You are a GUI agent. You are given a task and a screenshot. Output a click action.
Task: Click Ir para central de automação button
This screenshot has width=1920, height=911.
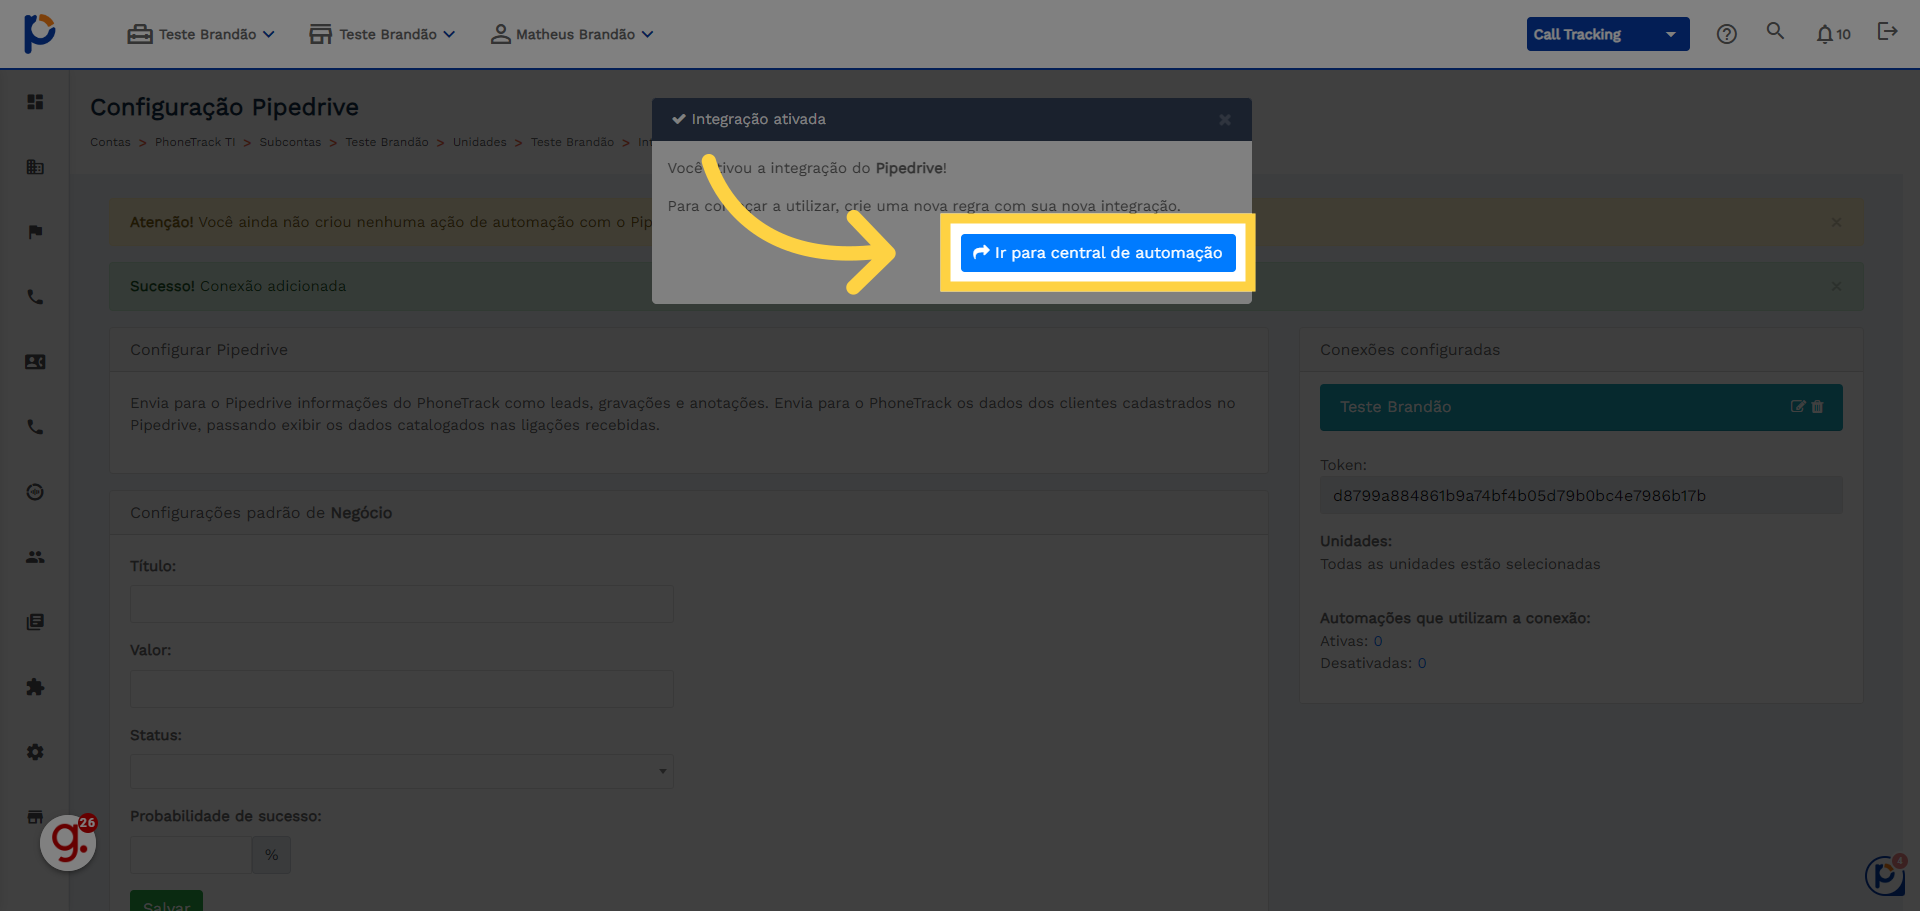click(1098, 253)
